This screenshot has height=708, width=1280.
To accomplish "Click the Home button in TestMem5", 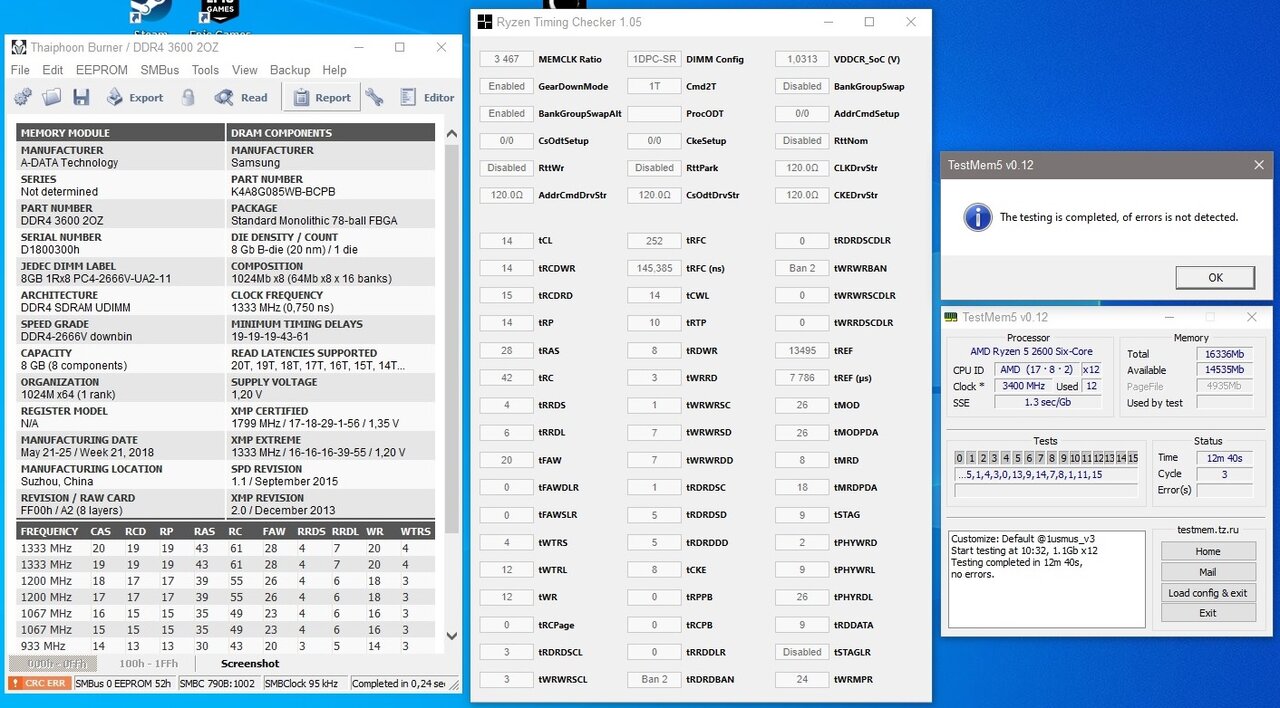I will (1208, 551).
